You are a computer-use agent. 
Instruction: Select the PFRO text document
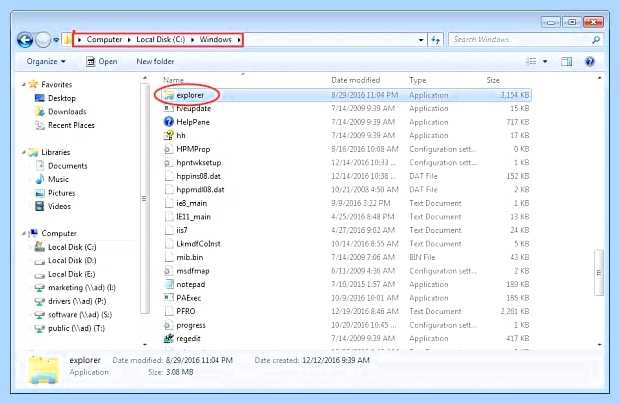186,311
